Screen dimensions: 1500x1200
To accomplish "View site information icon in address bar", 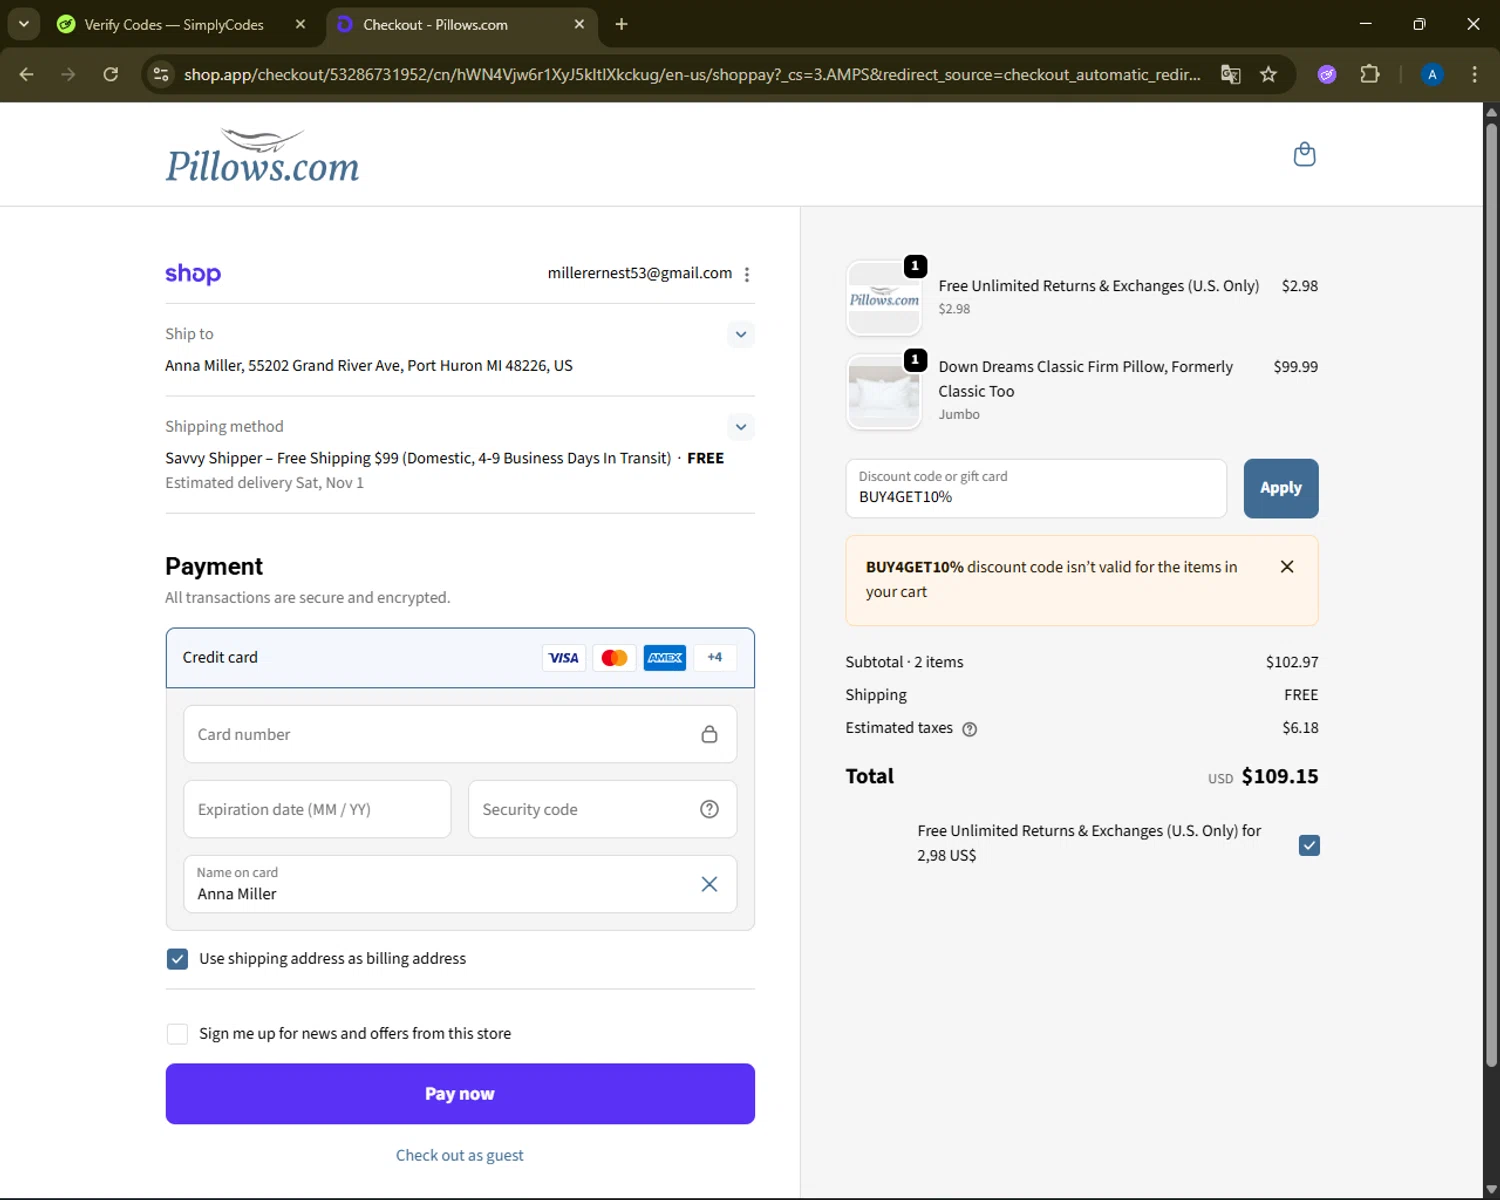I will (x=161, y=74).
